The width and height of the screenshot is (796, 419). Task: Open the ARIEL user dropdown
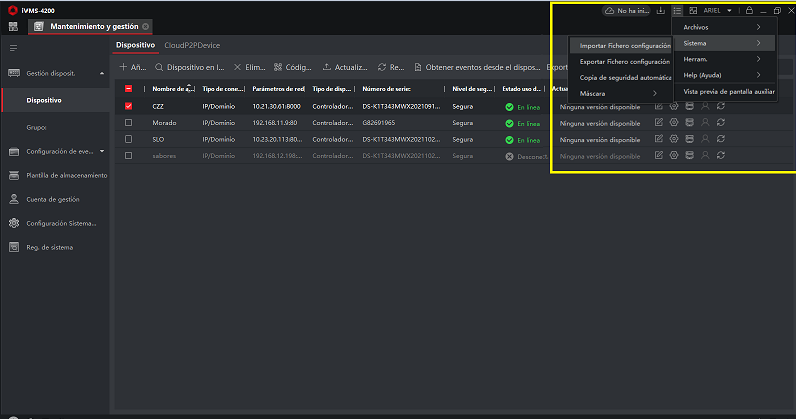click(x=717, y=10)
